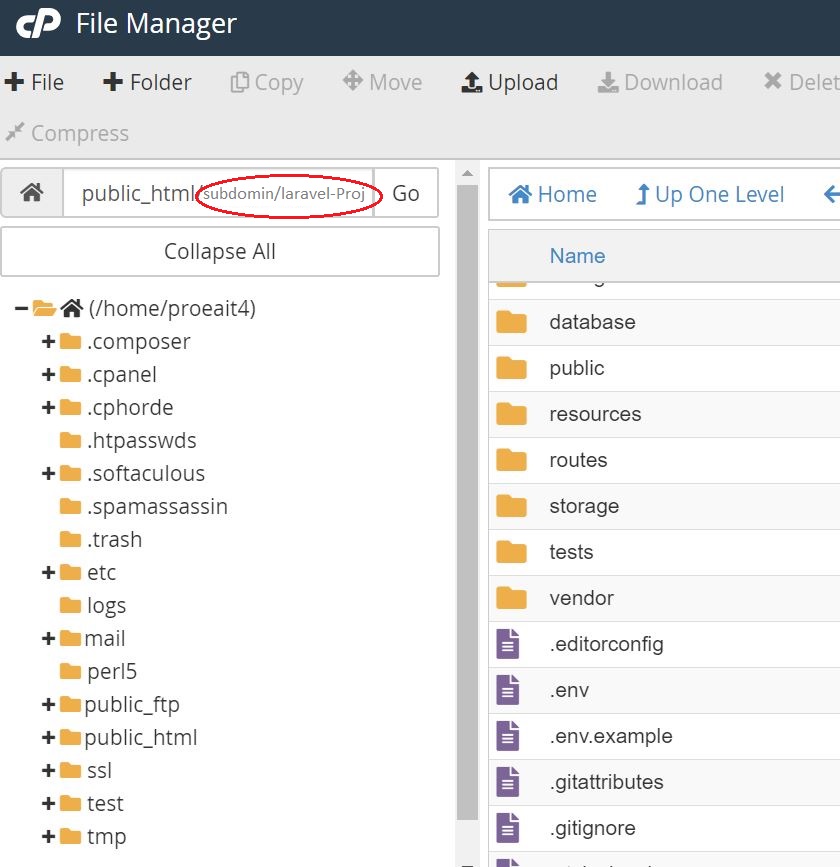
Task: Click the tree panel scrollbar up arrow
Action: click(467, 173)
